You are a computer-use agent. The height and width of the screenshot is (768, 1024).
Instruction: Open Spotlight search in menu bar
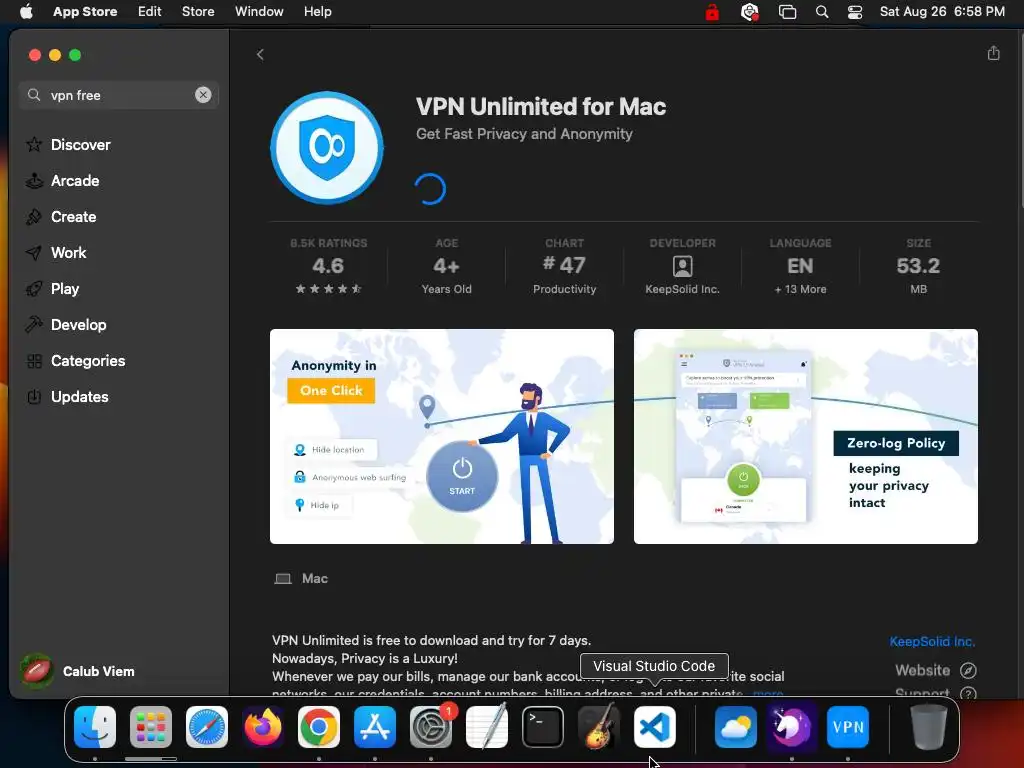[x=822, y=12]
